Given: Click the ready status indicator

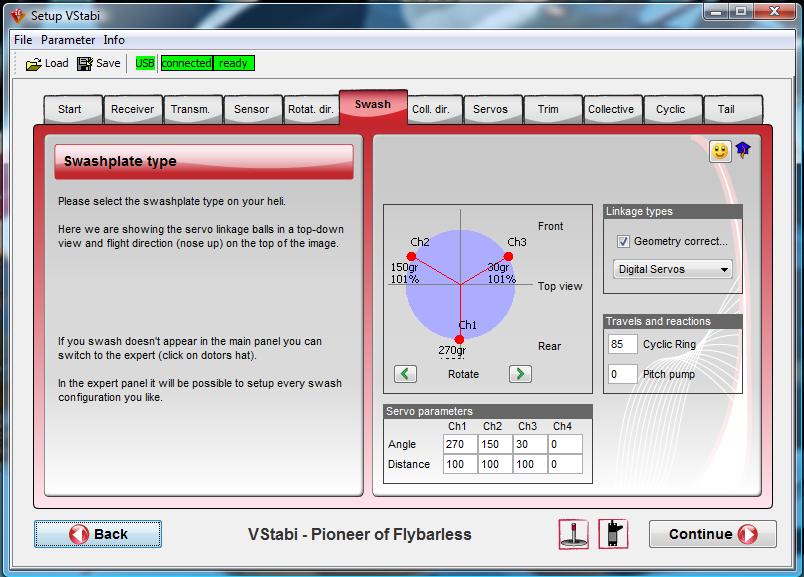Looking at the screenshot, I should 234,63.
